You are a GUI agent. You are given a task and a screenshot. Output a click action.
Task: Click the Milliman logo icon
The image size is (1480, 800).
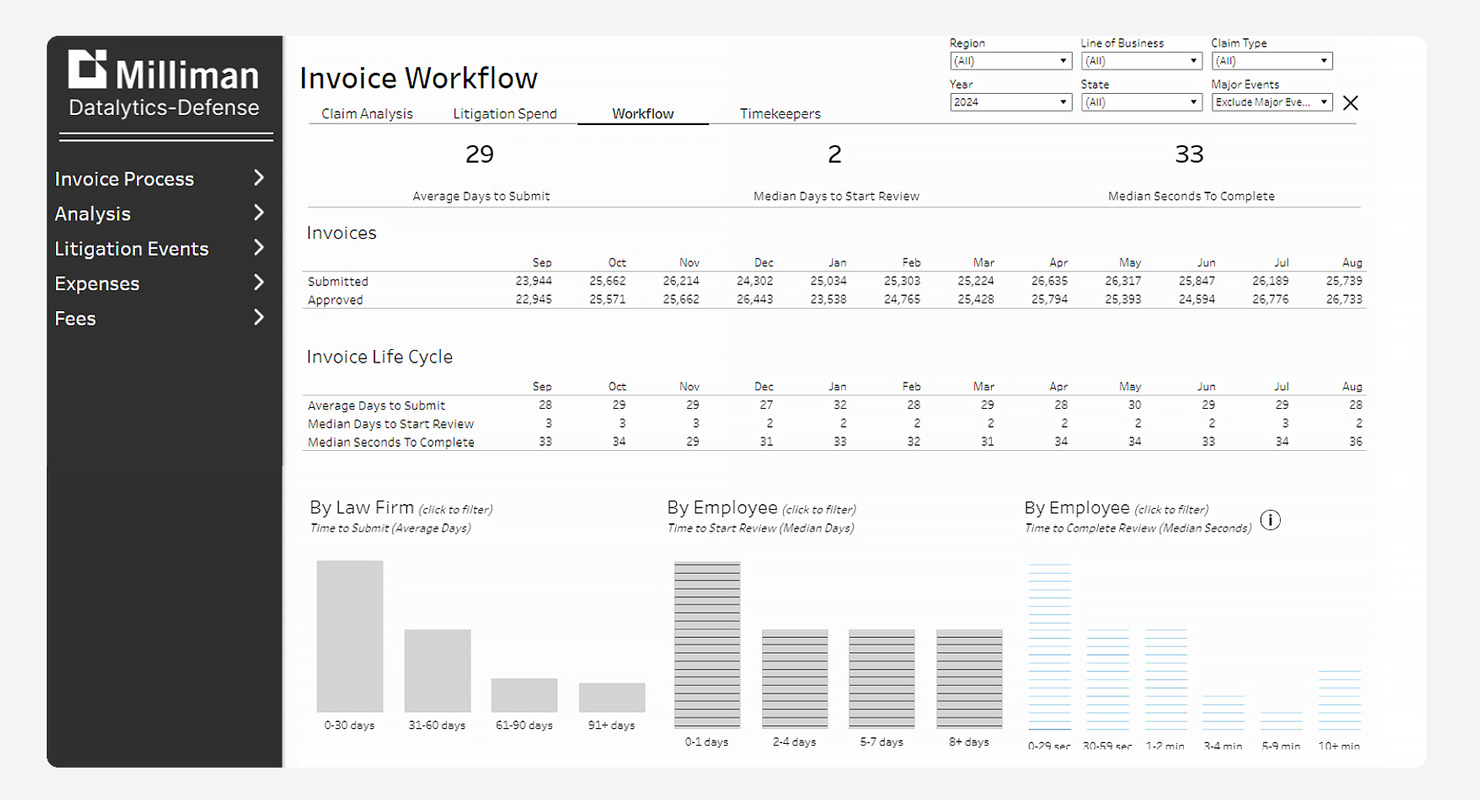pos(89,70)
